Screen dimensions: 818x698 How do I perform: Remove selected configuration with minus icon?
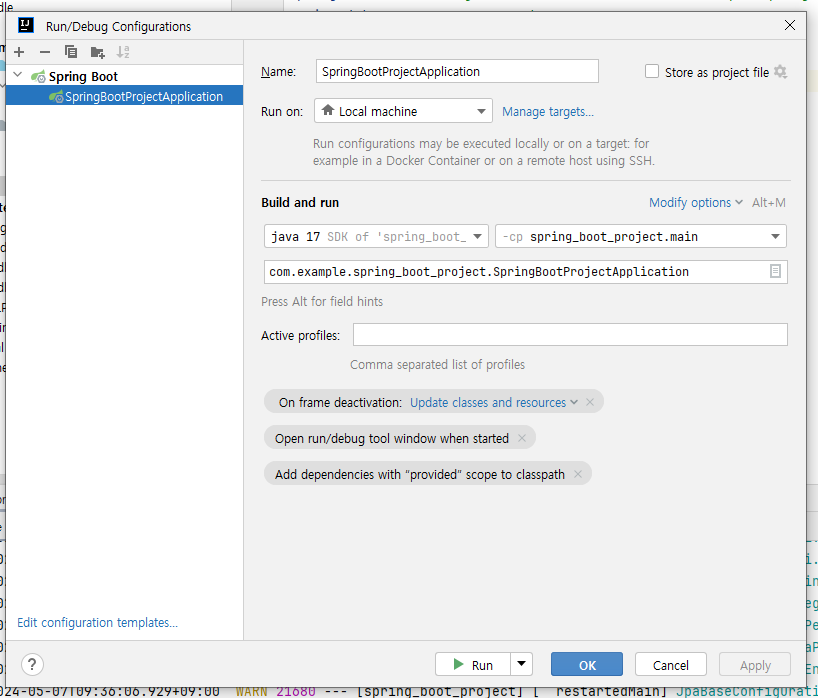[45, 52]
